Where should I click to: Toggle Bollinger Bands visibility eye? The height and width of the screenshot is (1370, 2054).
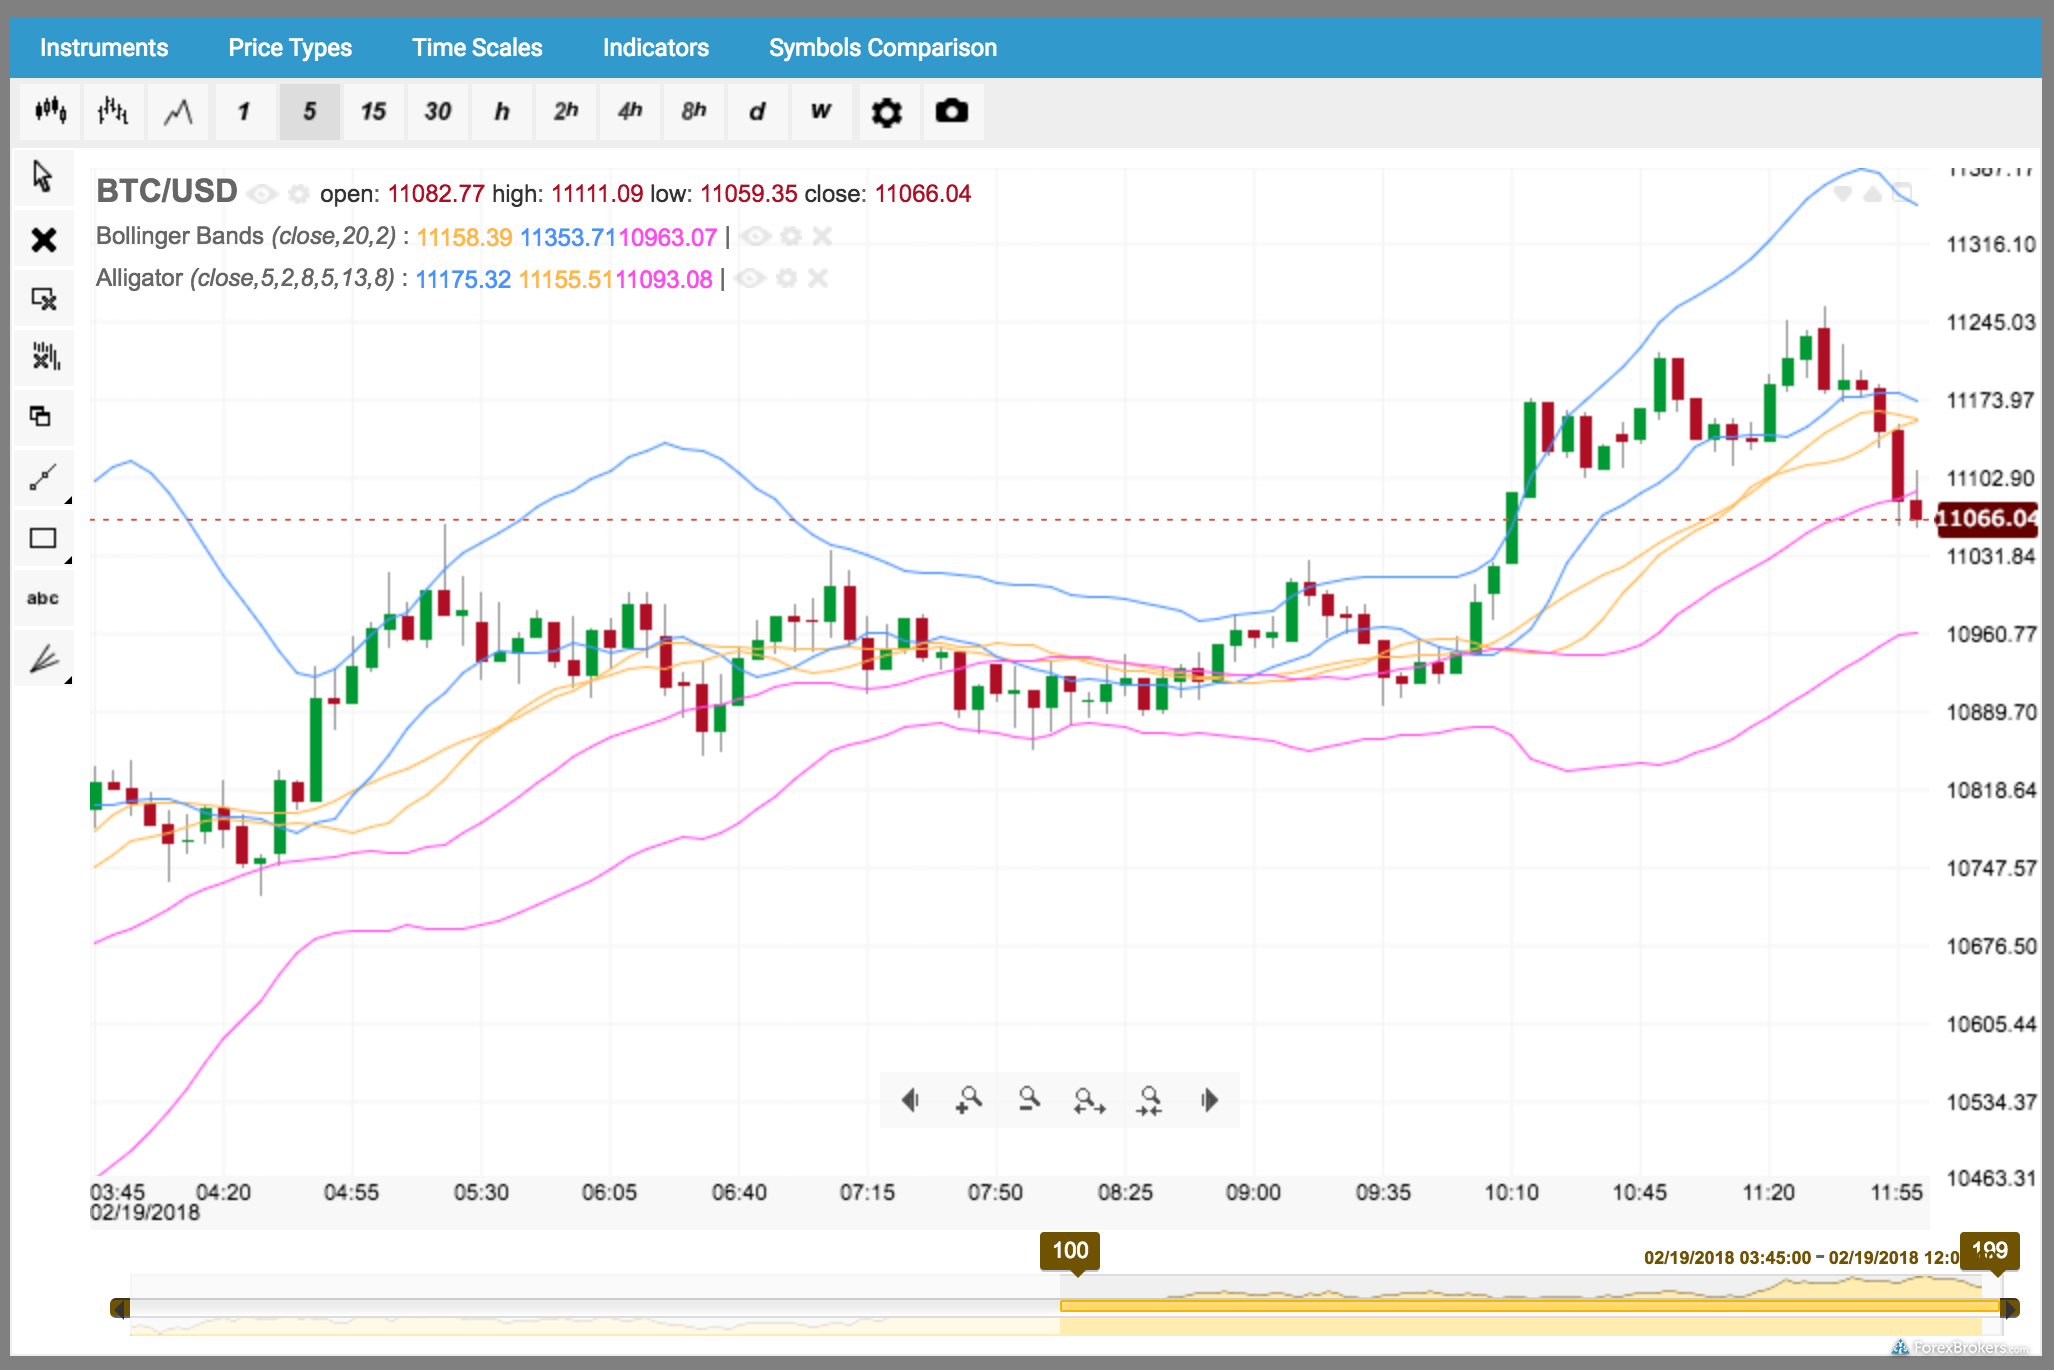755,236
